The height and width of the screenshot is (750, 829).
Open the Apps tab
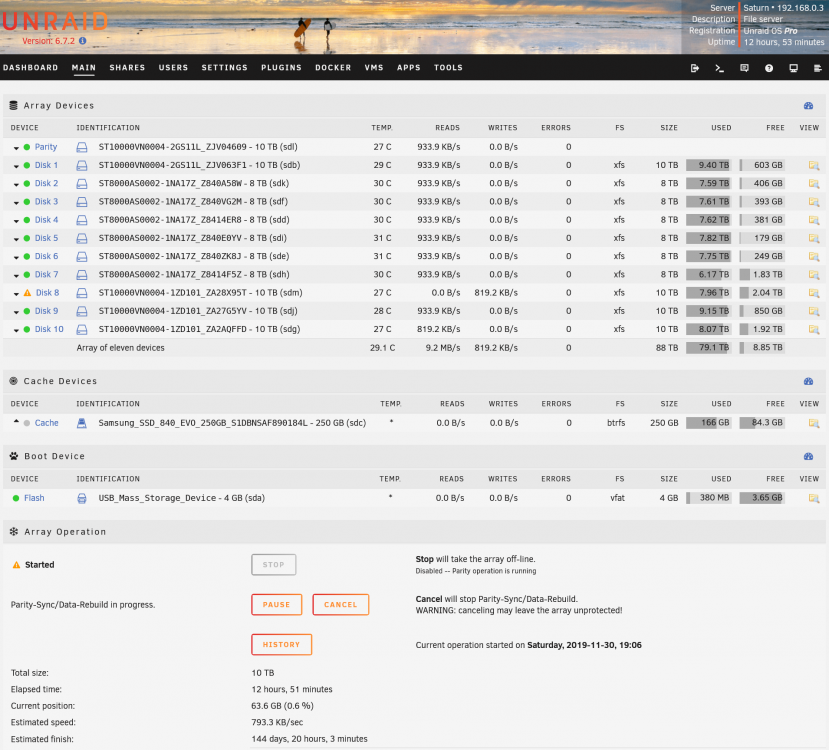click(409, 68)
